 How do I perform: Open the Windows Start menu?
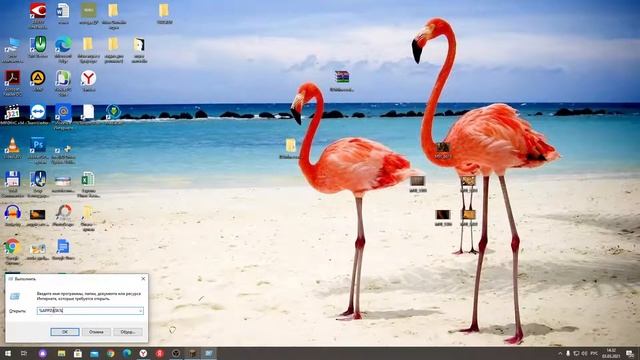point(8,353)
